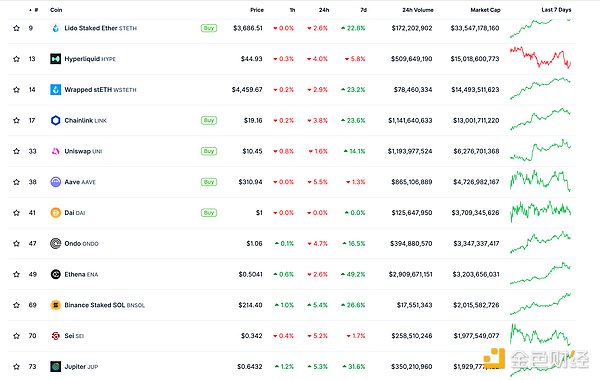Click the Uniswap unicorn logo
The image size is (600, 380).
[x=55, y=151]
